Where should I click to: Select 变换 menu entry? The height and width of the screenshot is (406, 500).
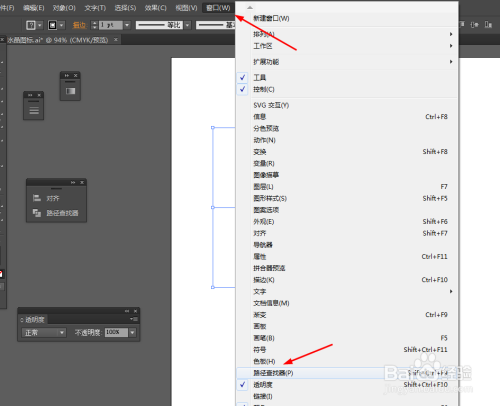(x=347, y=152)
